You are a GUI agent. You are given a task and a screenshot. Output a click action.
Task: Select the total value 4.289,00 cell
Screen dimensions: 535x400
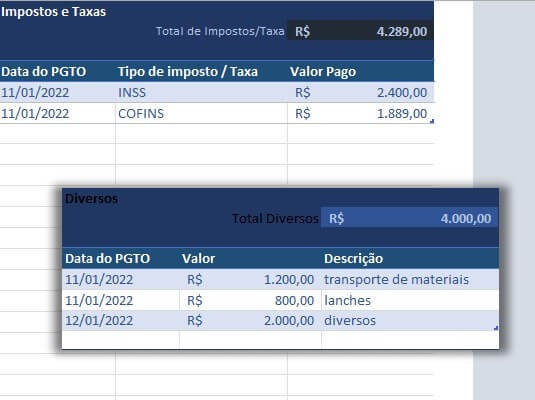point(361,31)
